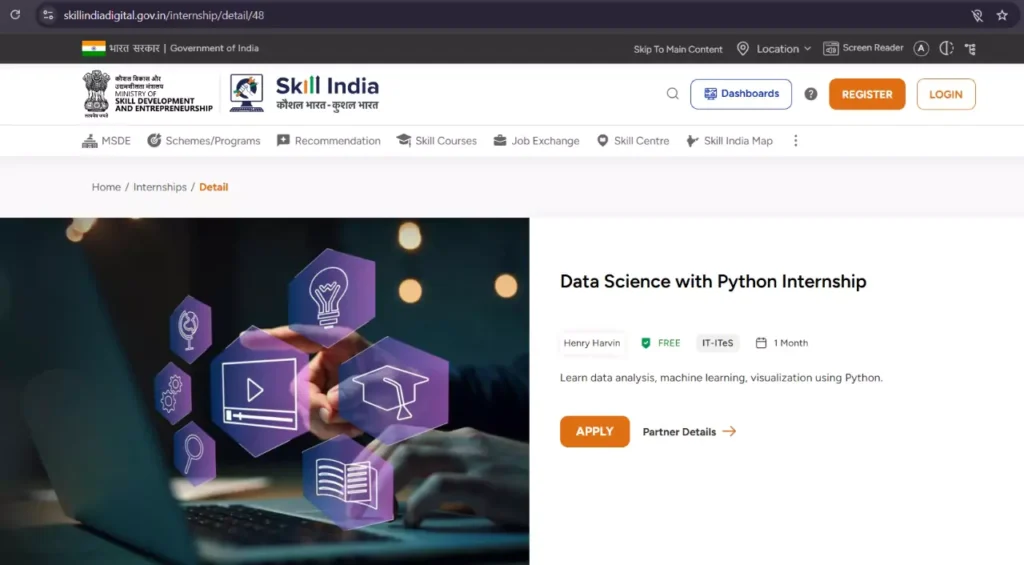Open Skill Centre menu item
Screen dimensions: 1024x565
(x=633, y=140)
